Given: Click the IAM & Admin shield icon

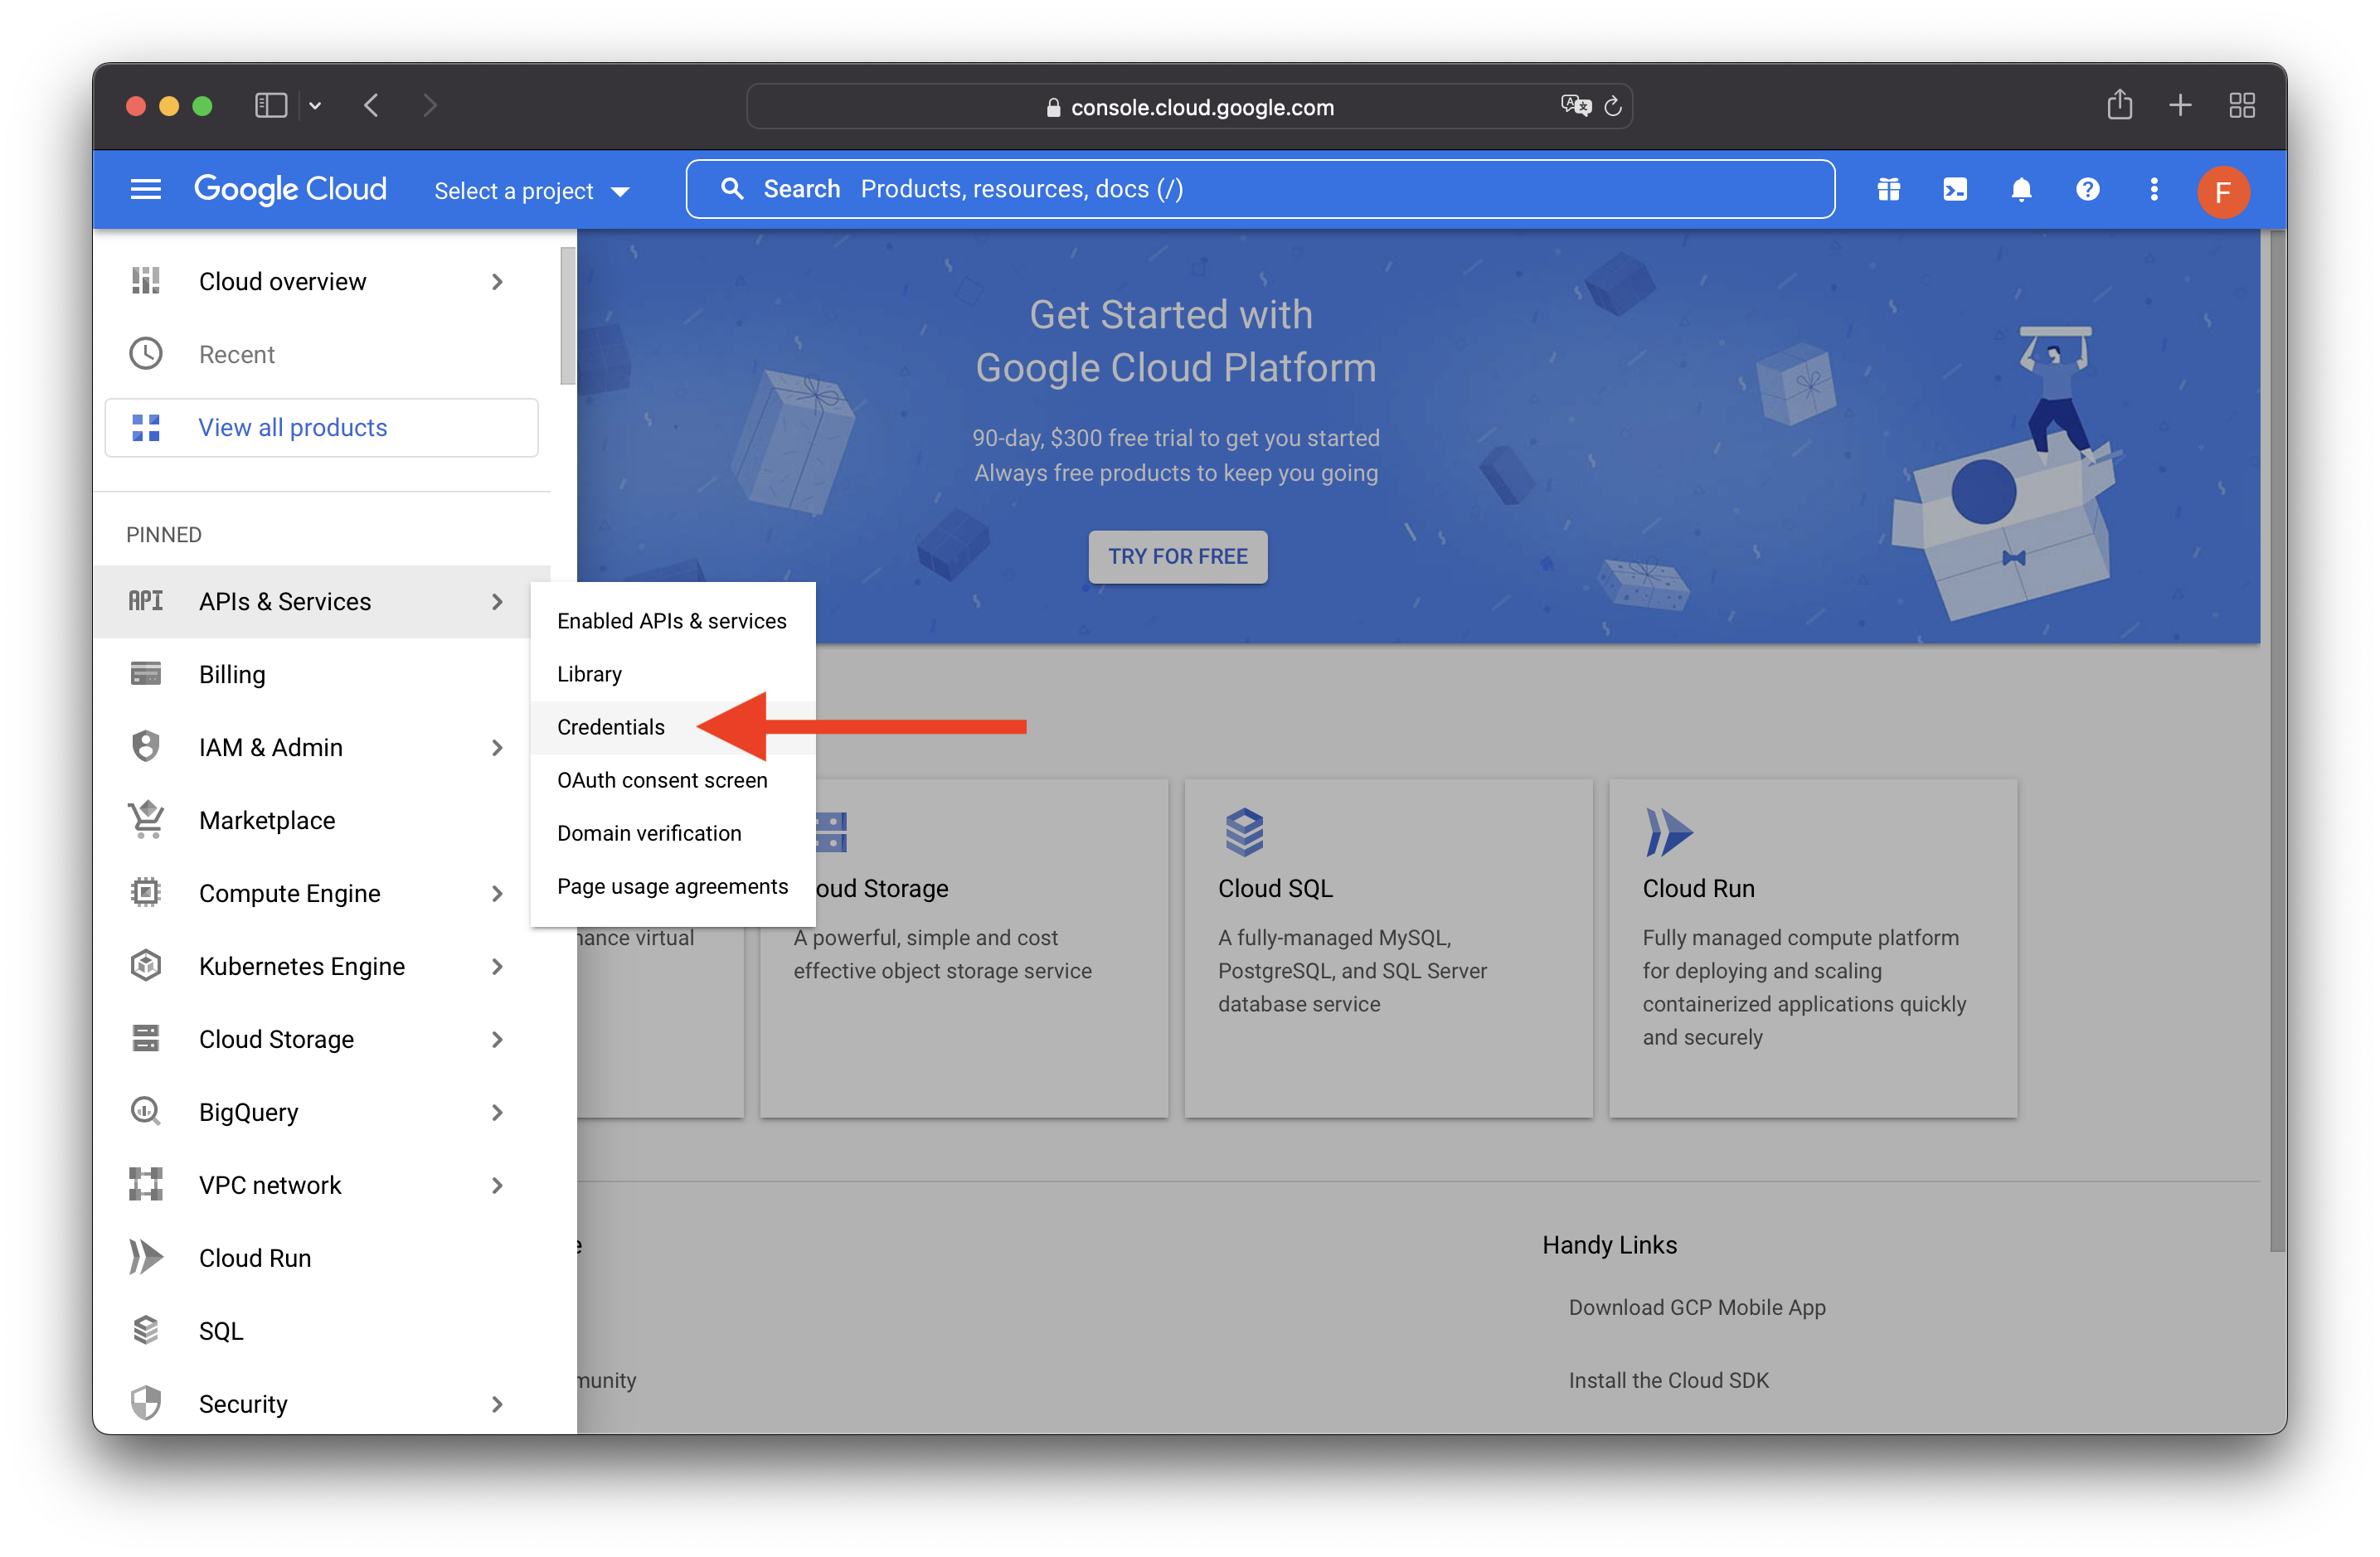Looking at the screenshot, I should (146, 747).
